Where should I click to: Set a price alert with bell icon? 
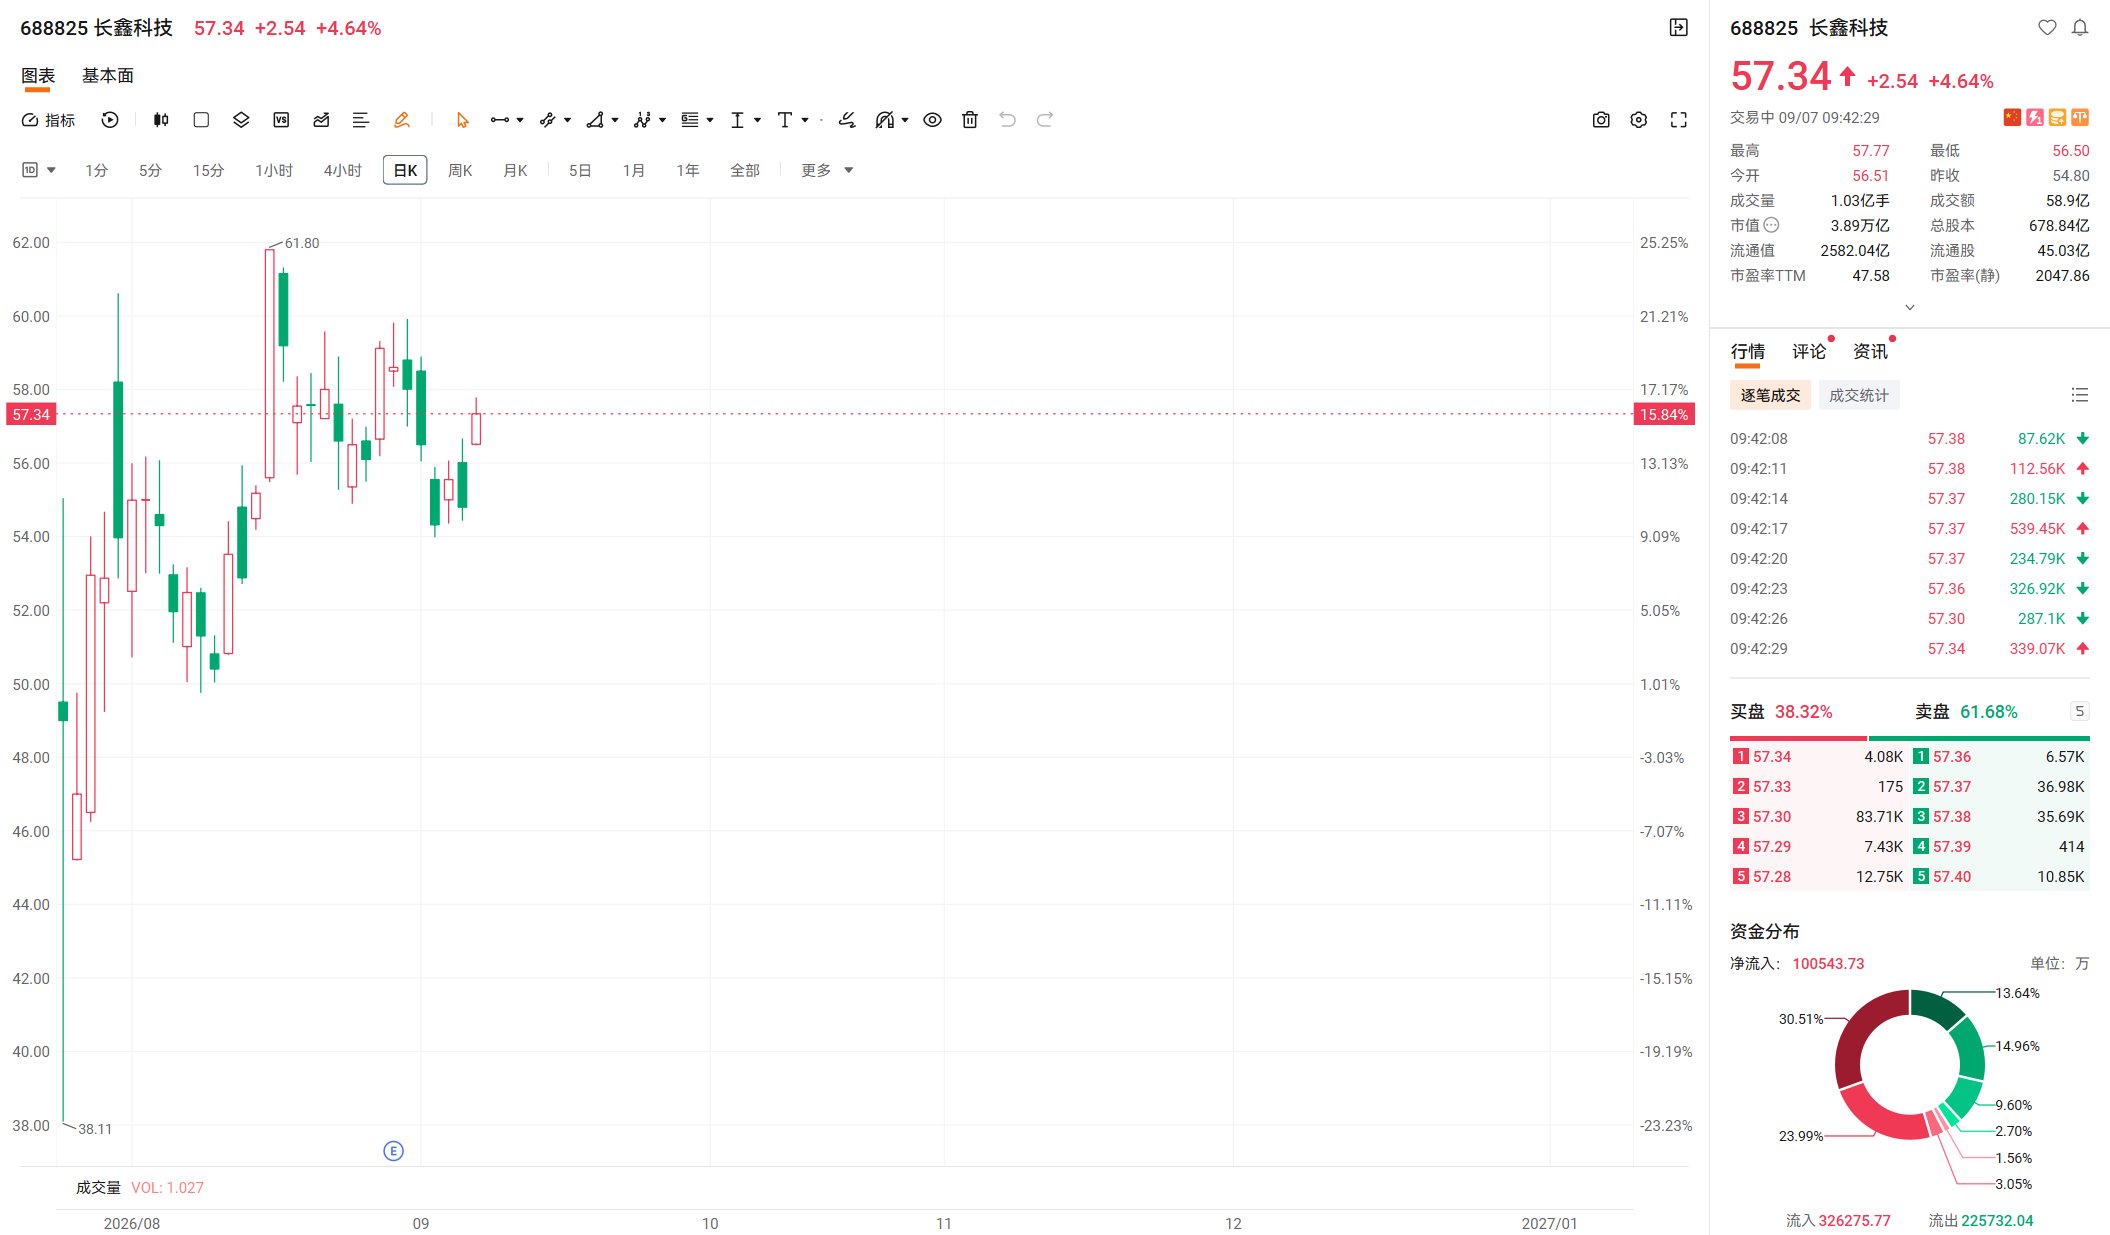[x=2080, y=28]
